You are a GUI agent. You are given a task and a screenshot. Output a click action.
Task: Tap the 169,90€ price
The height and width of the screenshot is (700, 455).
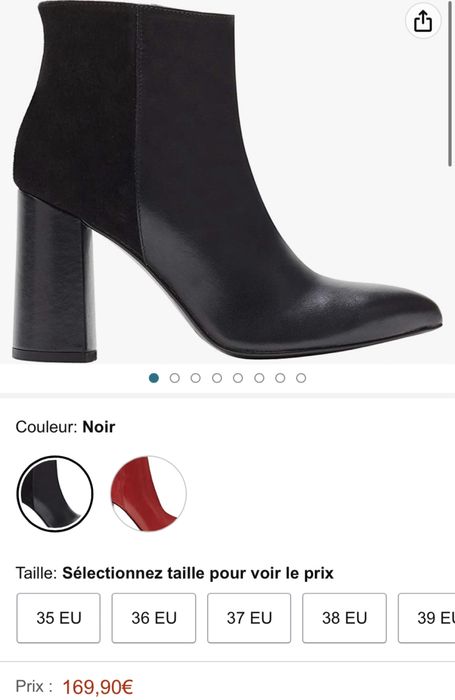click(x=98, y=687)
